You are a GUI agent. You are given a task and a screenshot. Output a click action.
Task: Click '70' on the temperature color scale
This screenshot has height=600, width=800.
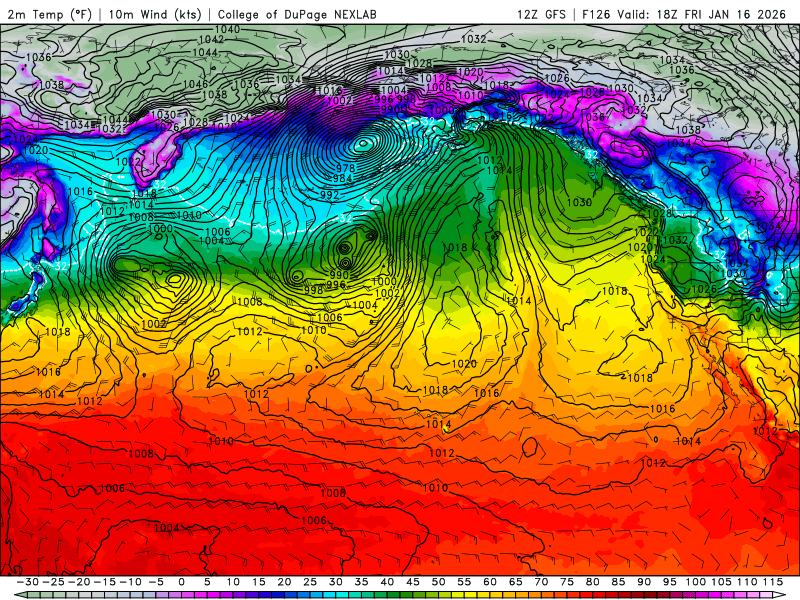541,582
